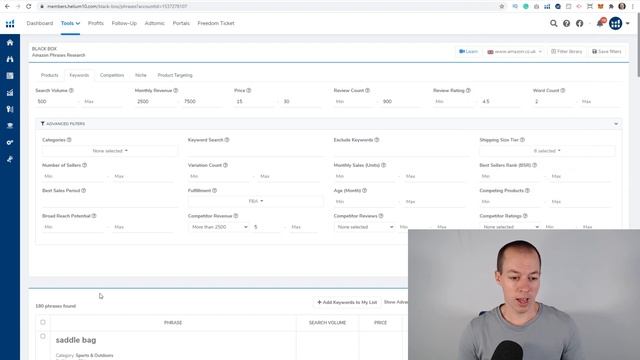The height and width of the screenshot is (360, 640).
Task: Open the Freedom Ticket menu item
Action: click(216, 23)
